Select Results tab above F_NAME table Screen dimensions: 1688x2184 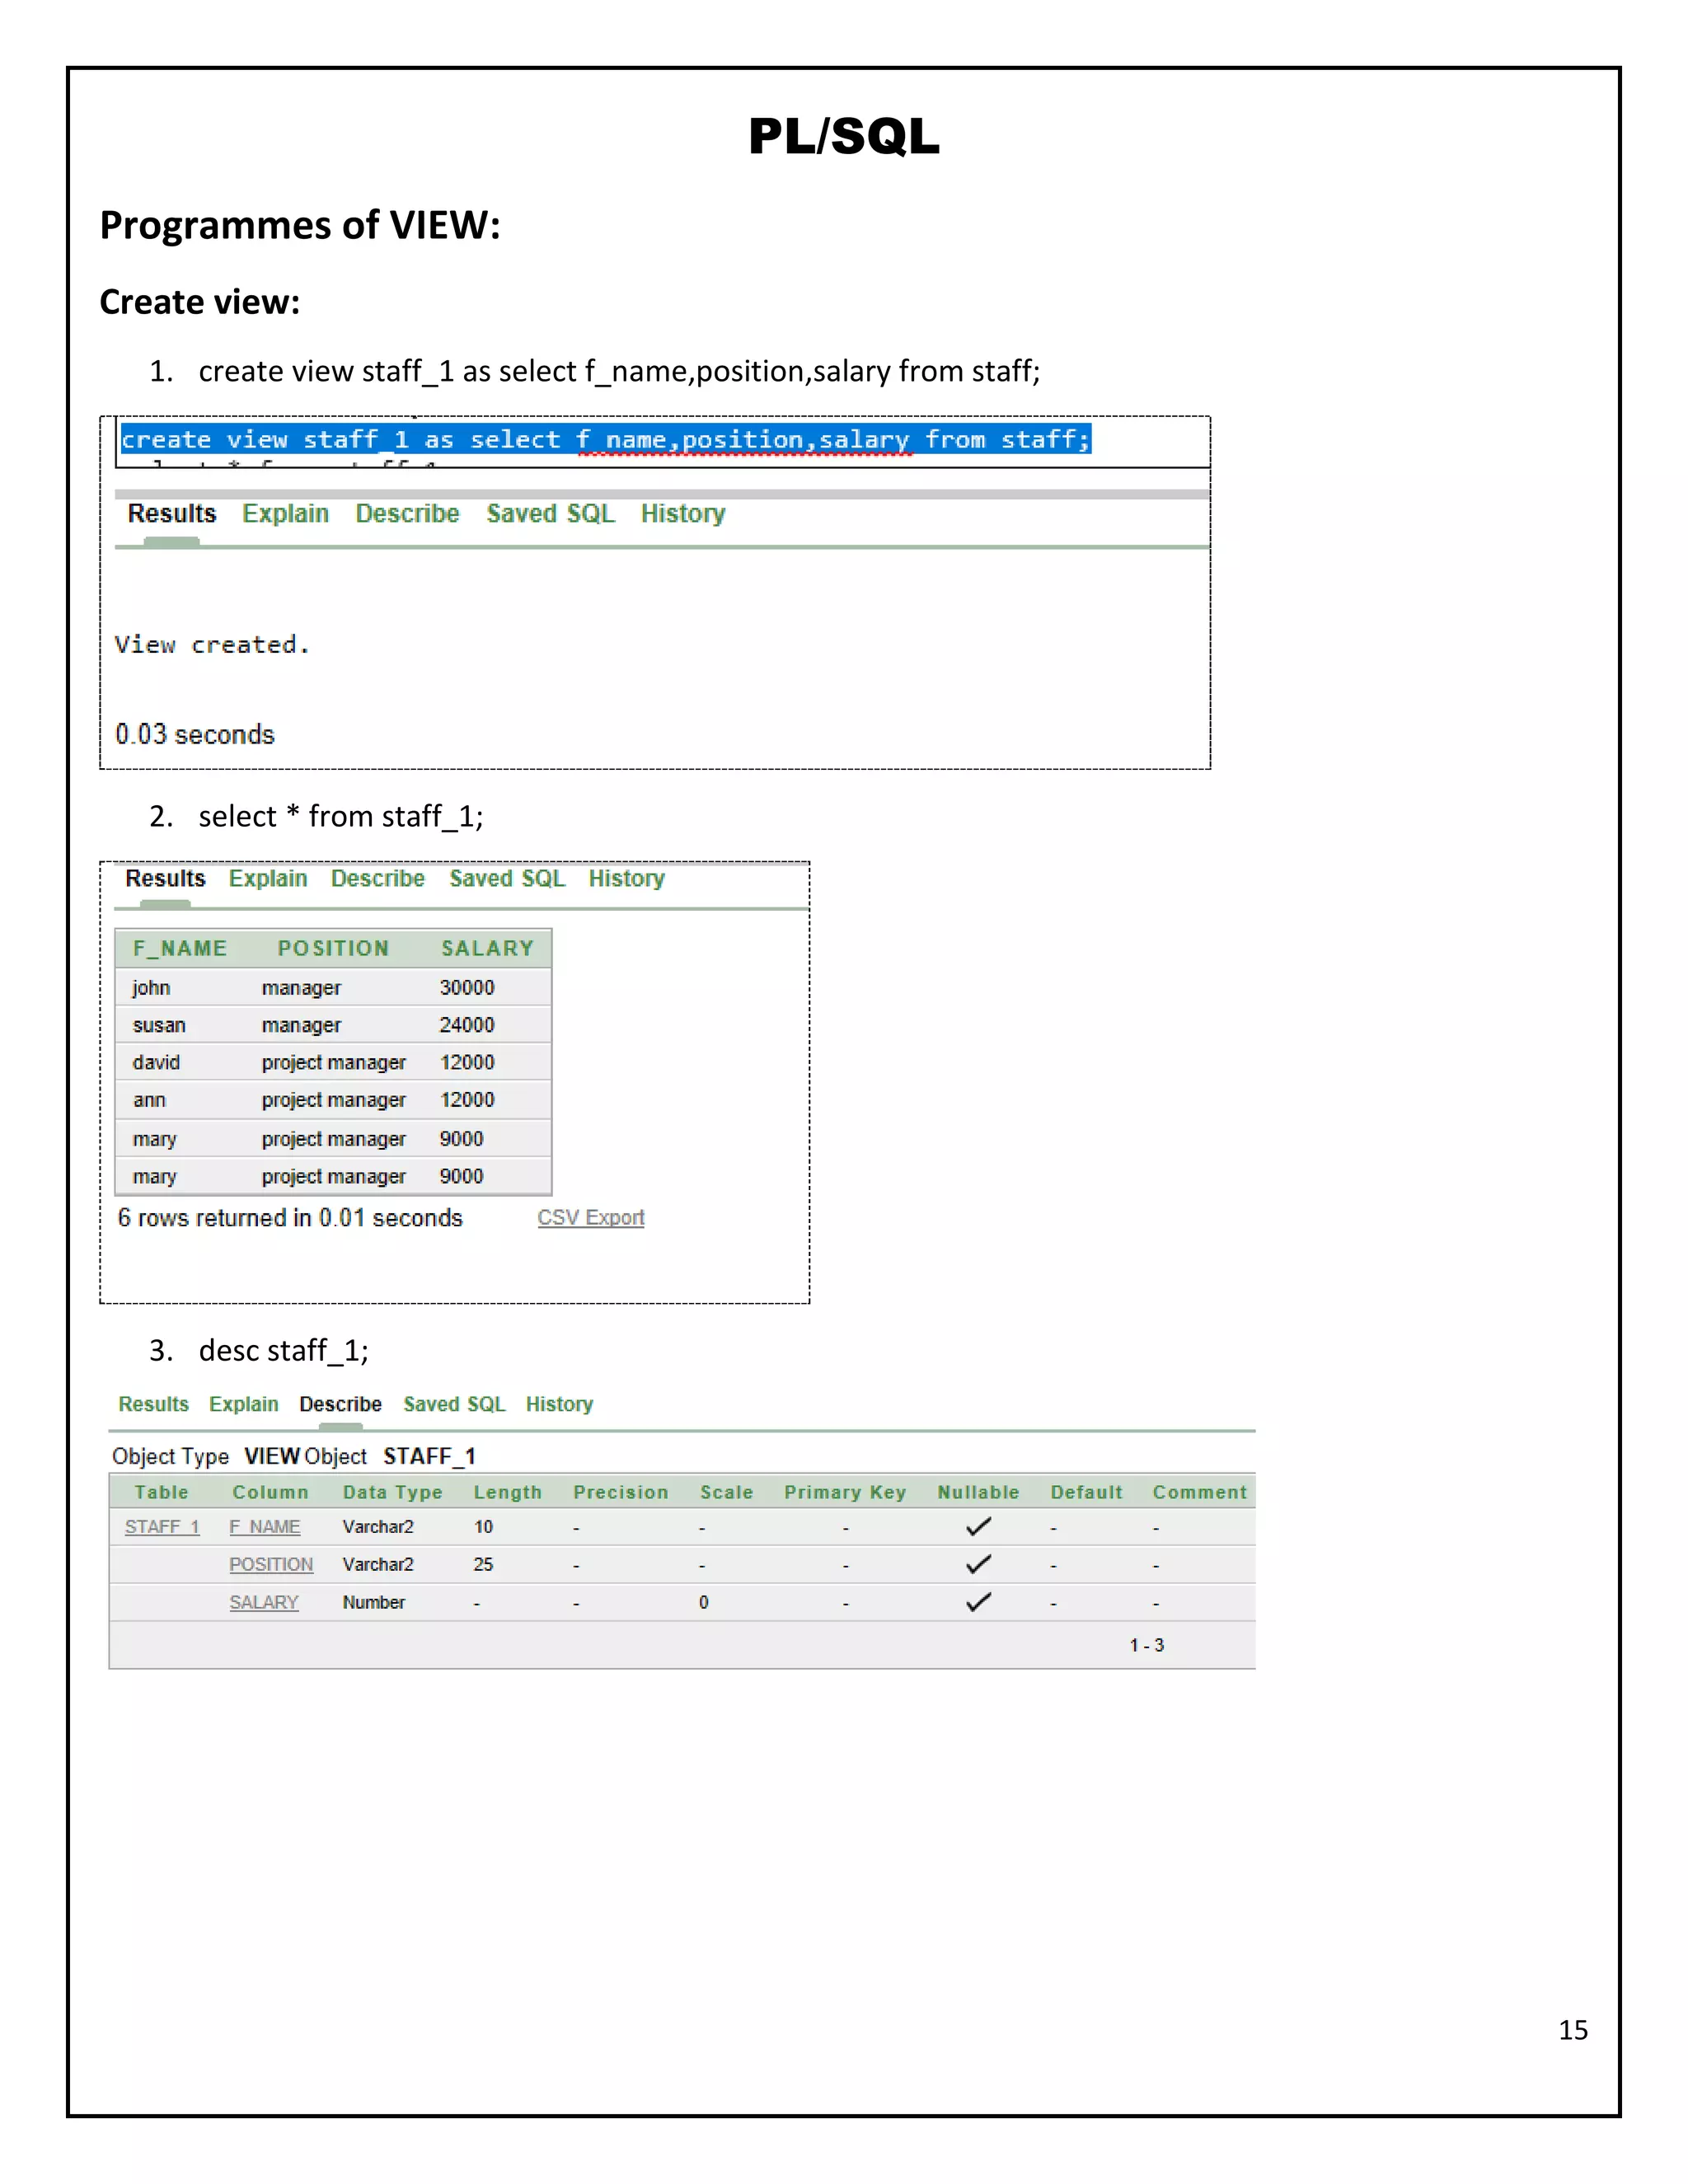[165, 879]
